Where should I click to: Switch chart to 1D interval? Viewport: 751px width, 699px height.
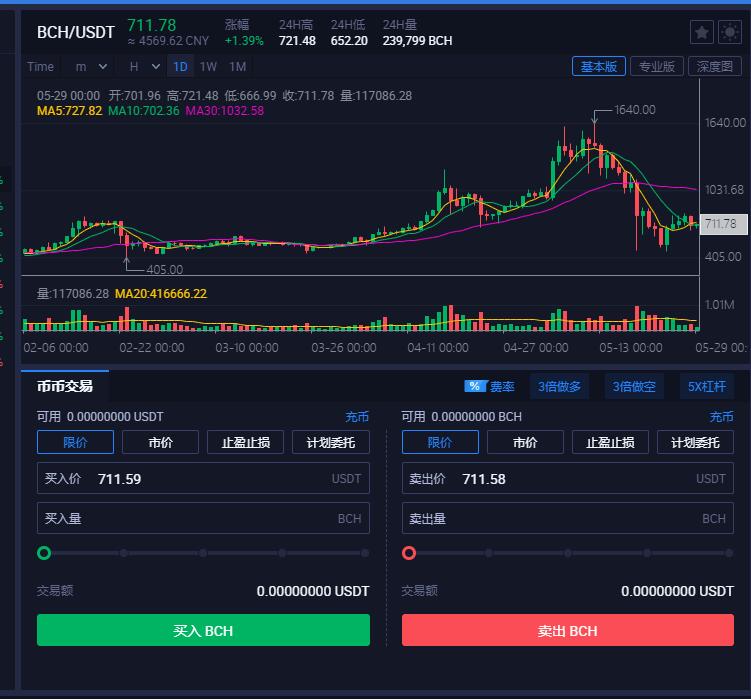[180, 67]
